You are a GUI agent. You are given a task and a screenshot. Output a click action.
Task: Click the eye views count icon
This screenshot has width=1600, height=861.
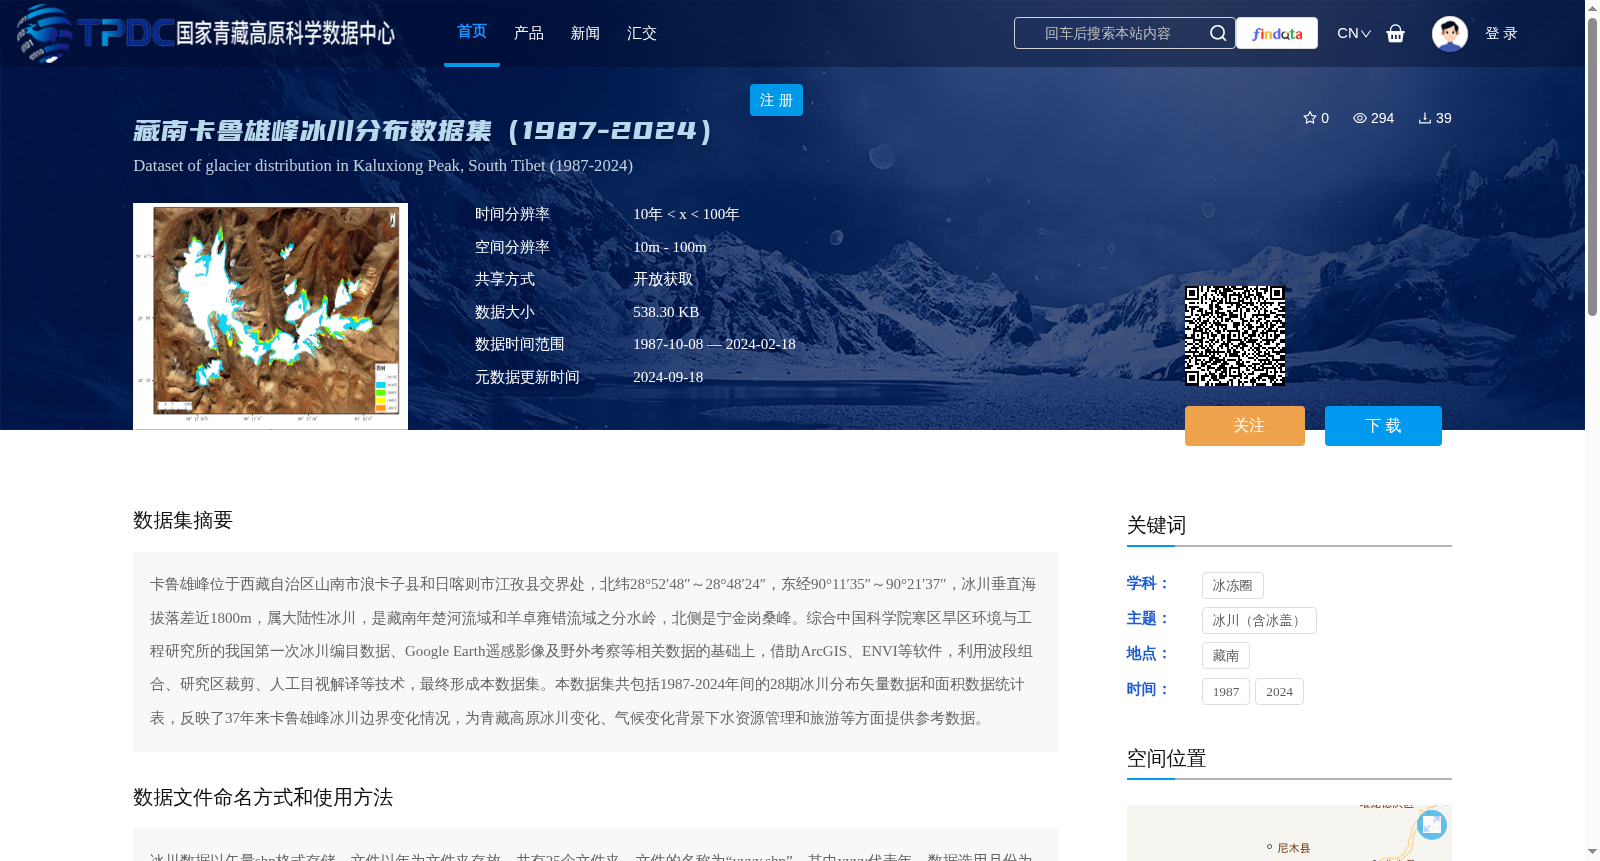[x=1360, y=118]
